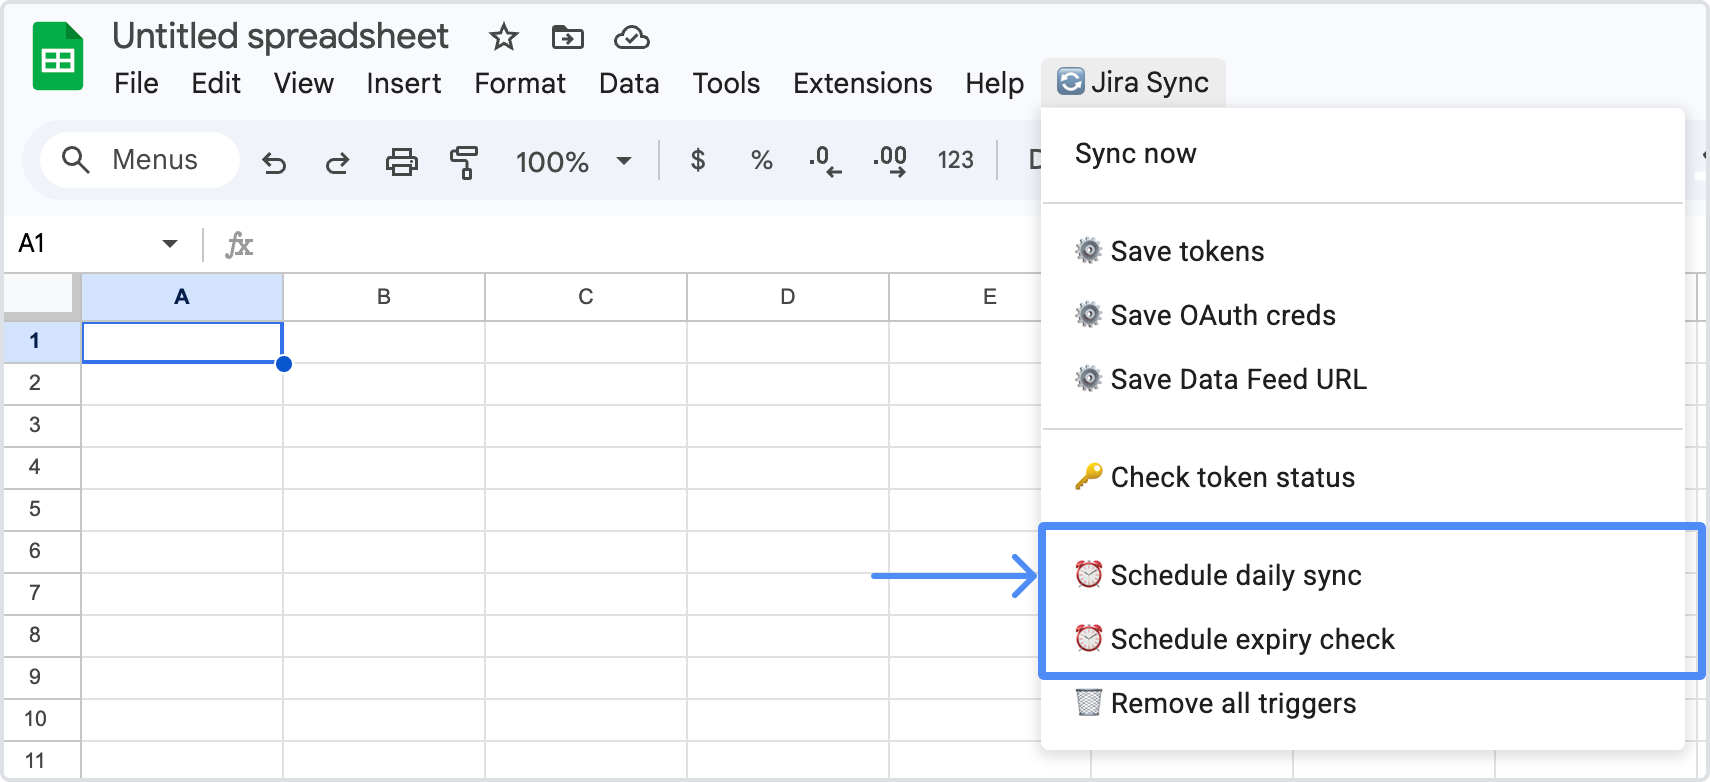Image resolution: width=1710 pixels, height=782 pixels.
Task: Open the Extensions menu
Action: click(x=863, y=83)
